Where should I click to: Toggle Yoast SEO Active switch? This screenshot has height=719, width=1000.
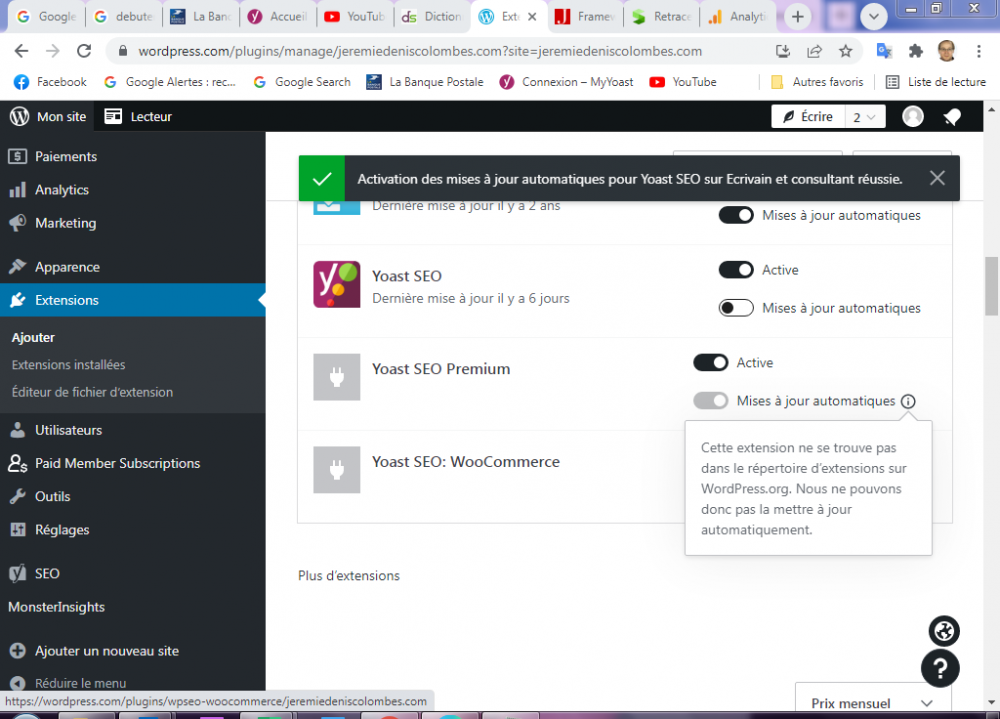[736, 270]
